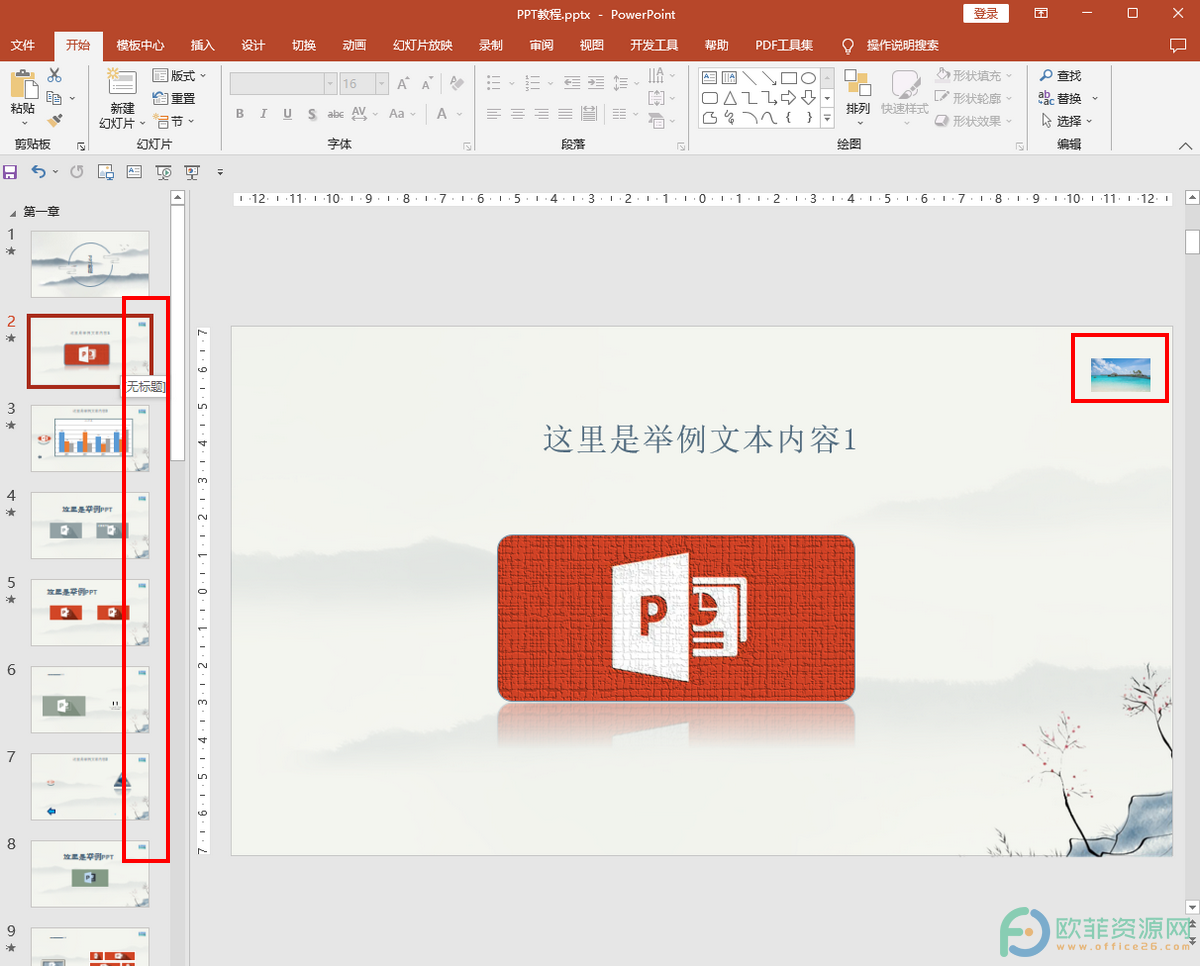Click the Cut scissors icon
Image resolution: width=1200 pixels, height=966 pixels.
[54, 75]
